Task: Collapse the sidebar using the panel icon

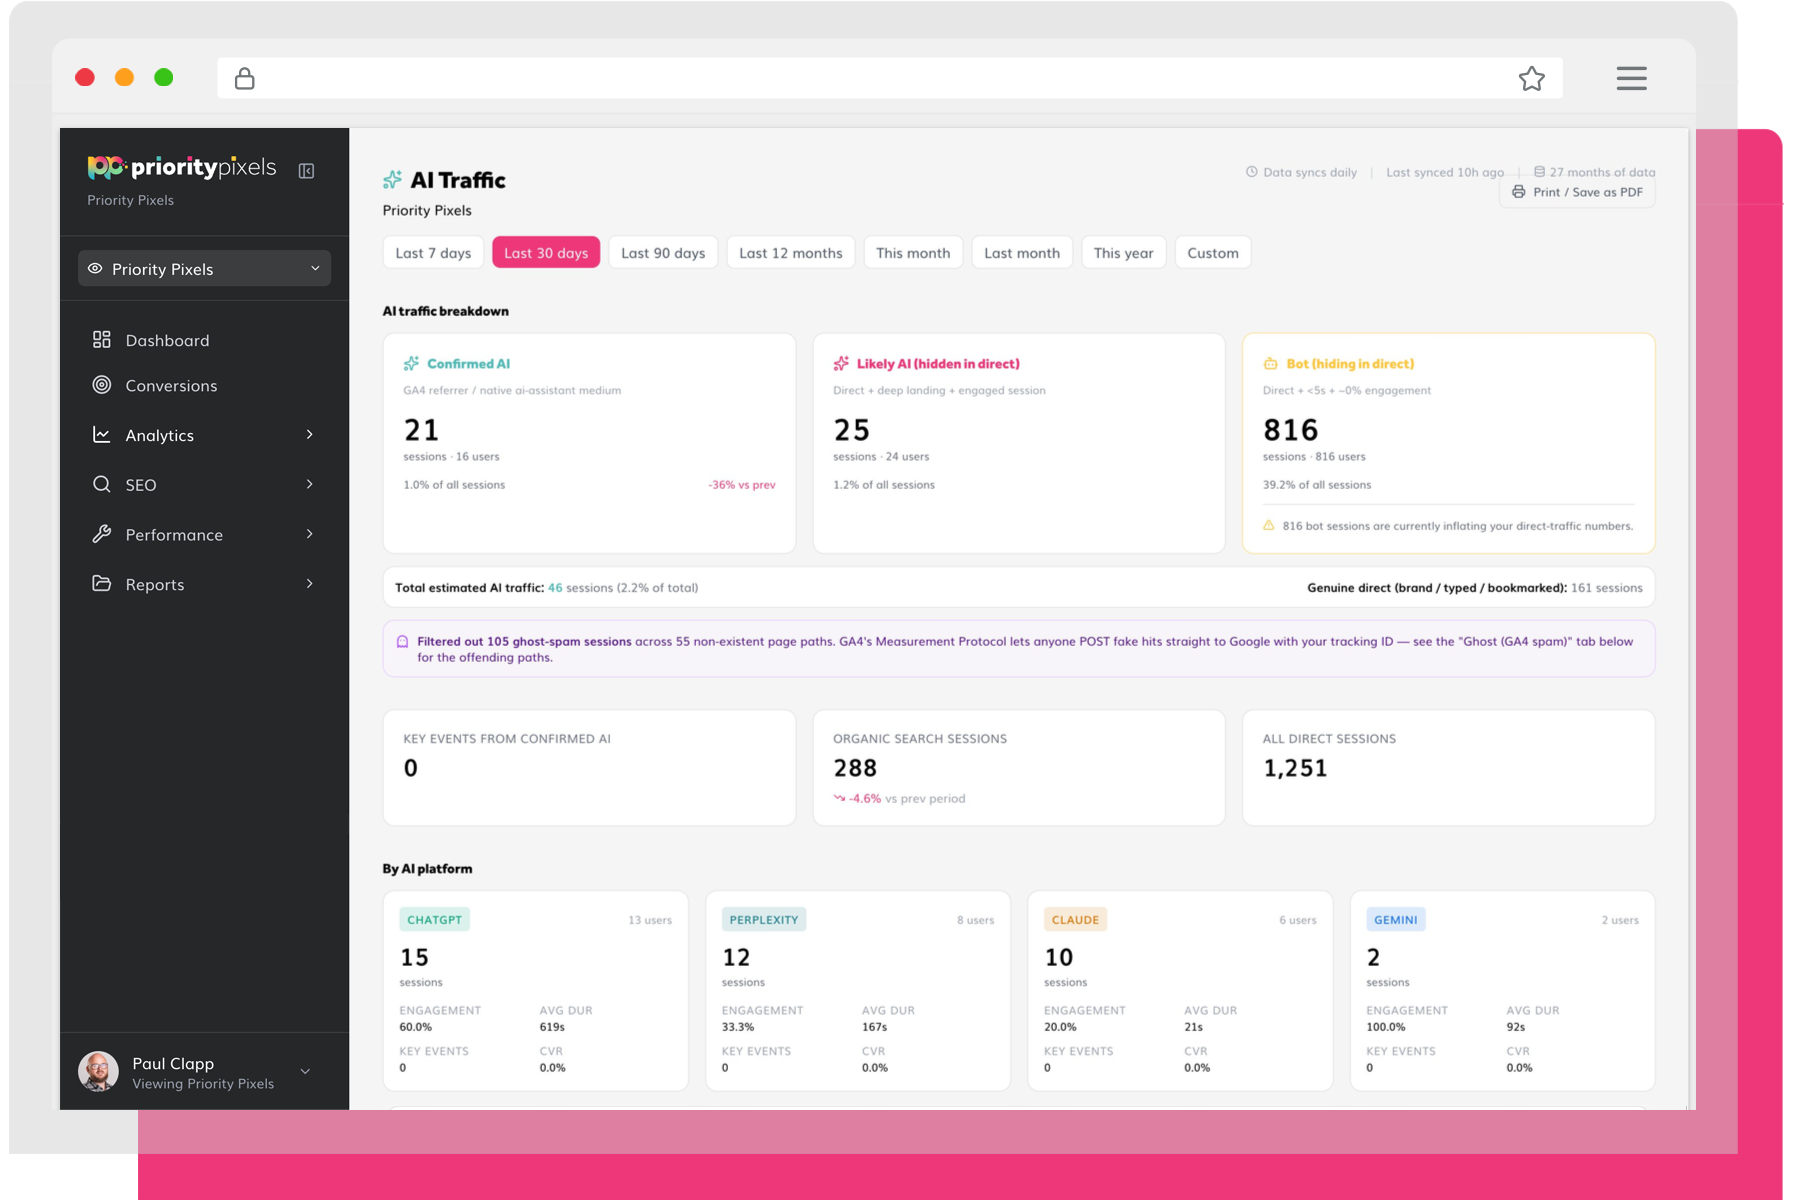Action: tap(307, 171)
